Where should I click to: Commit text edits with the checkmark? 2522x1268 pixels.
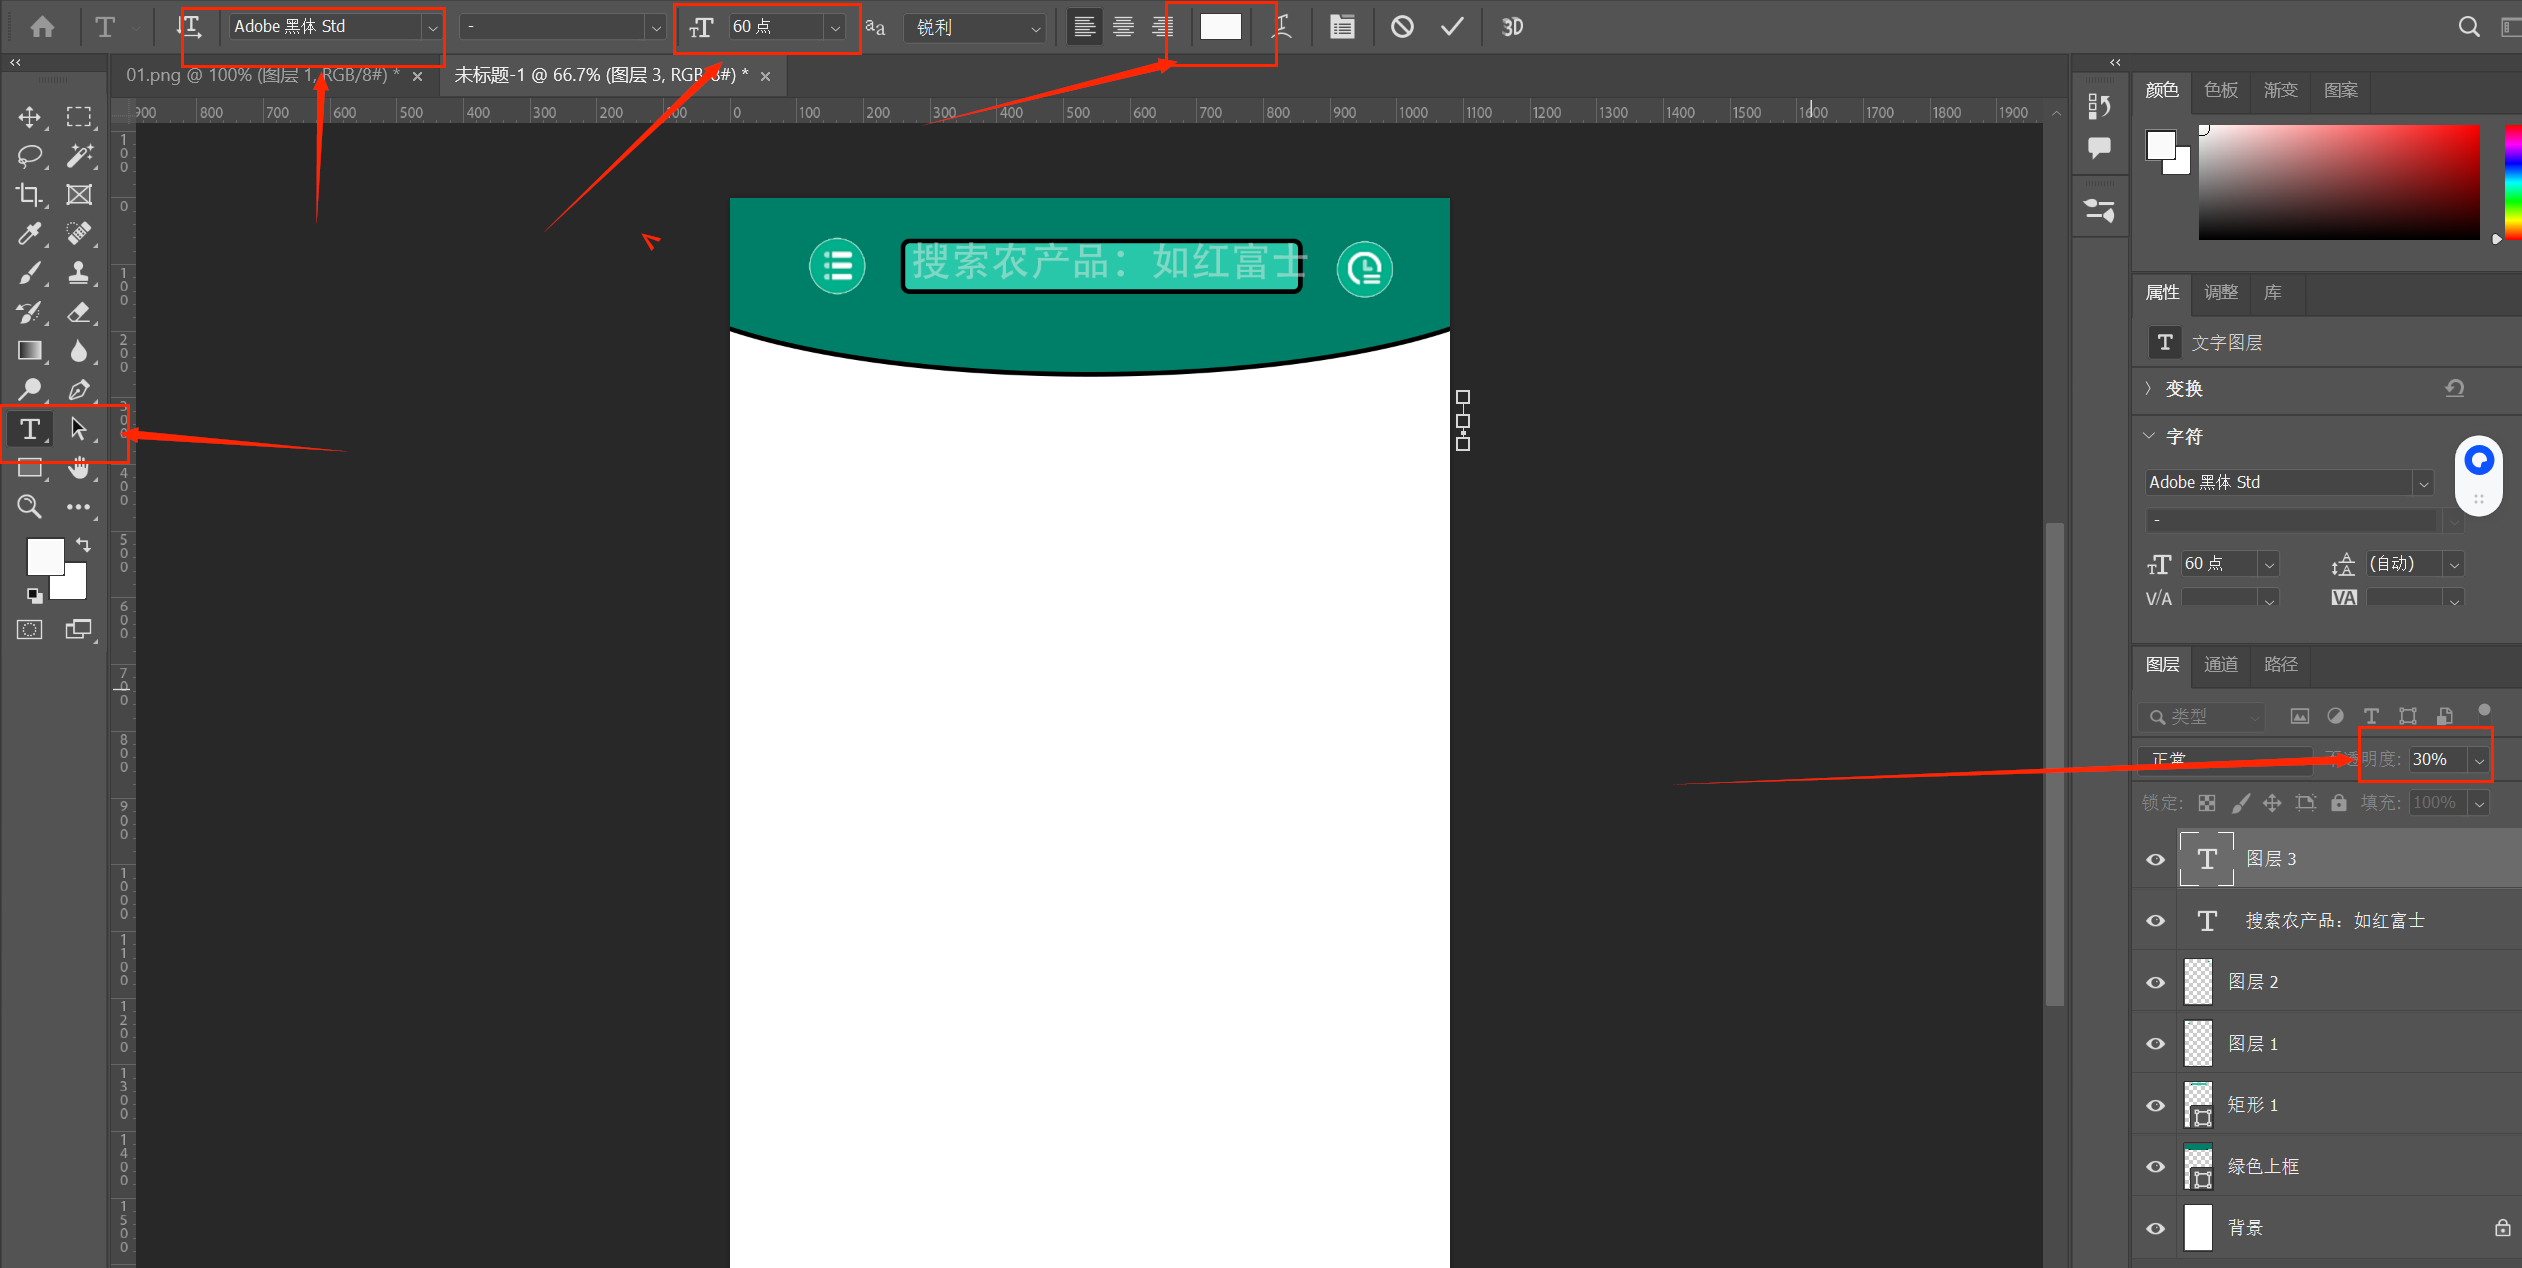click(x=1452, y=27)
